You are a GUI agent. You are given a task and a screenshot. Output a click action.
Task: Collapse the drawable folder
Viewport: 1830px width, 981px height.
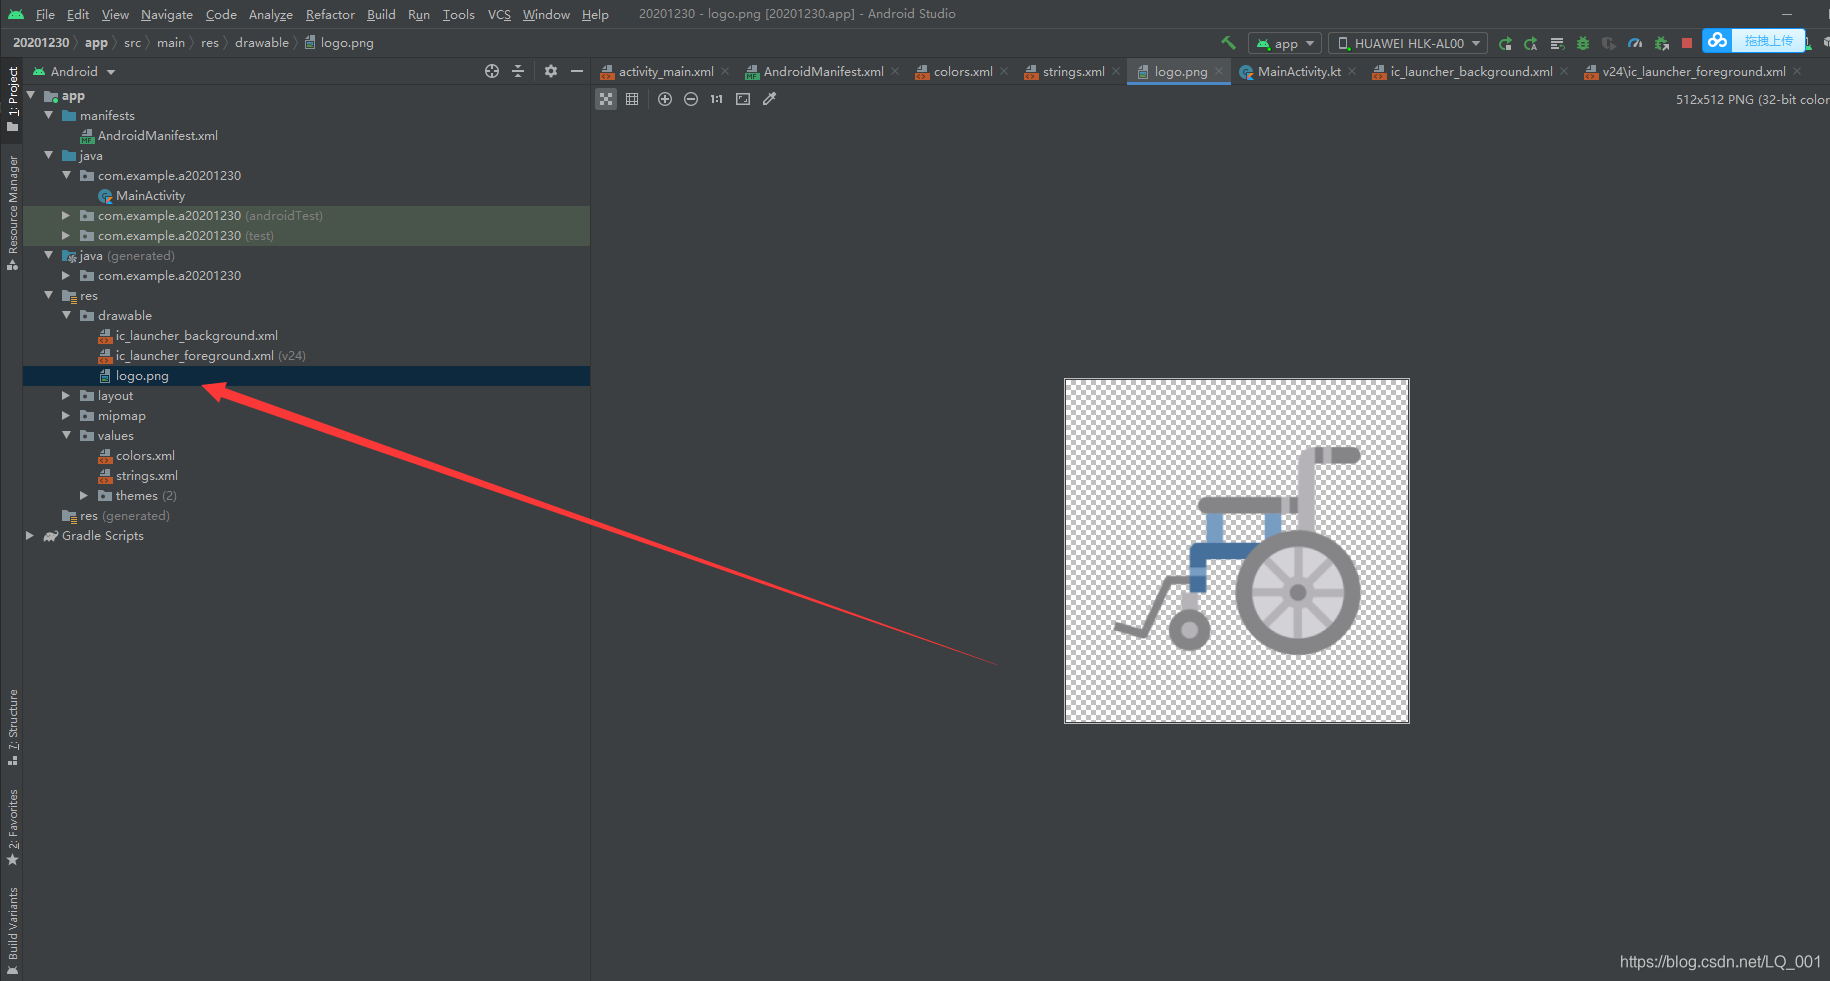point(67,315)
